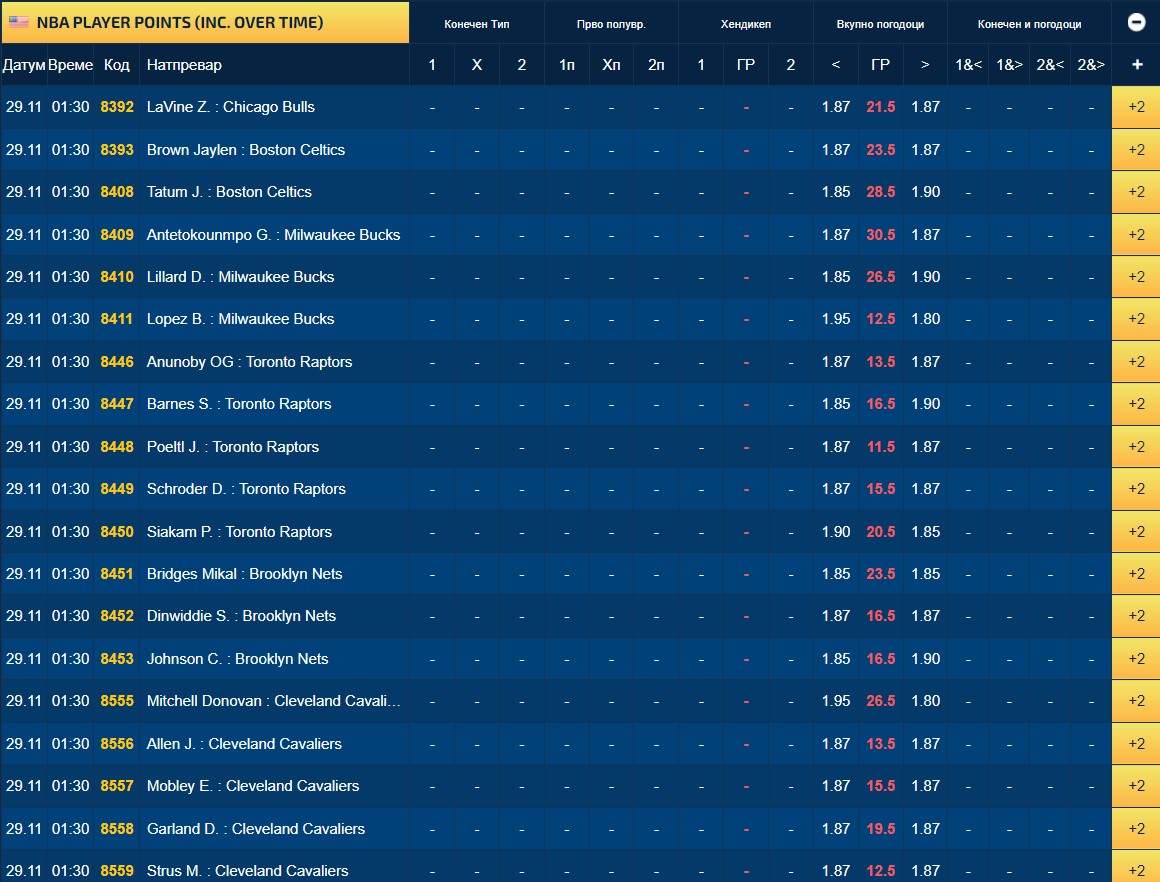1160x882 pixels.
Task: Open the Dinwiddie S. : Brooklyn Nets match
Action: point(241,616)
